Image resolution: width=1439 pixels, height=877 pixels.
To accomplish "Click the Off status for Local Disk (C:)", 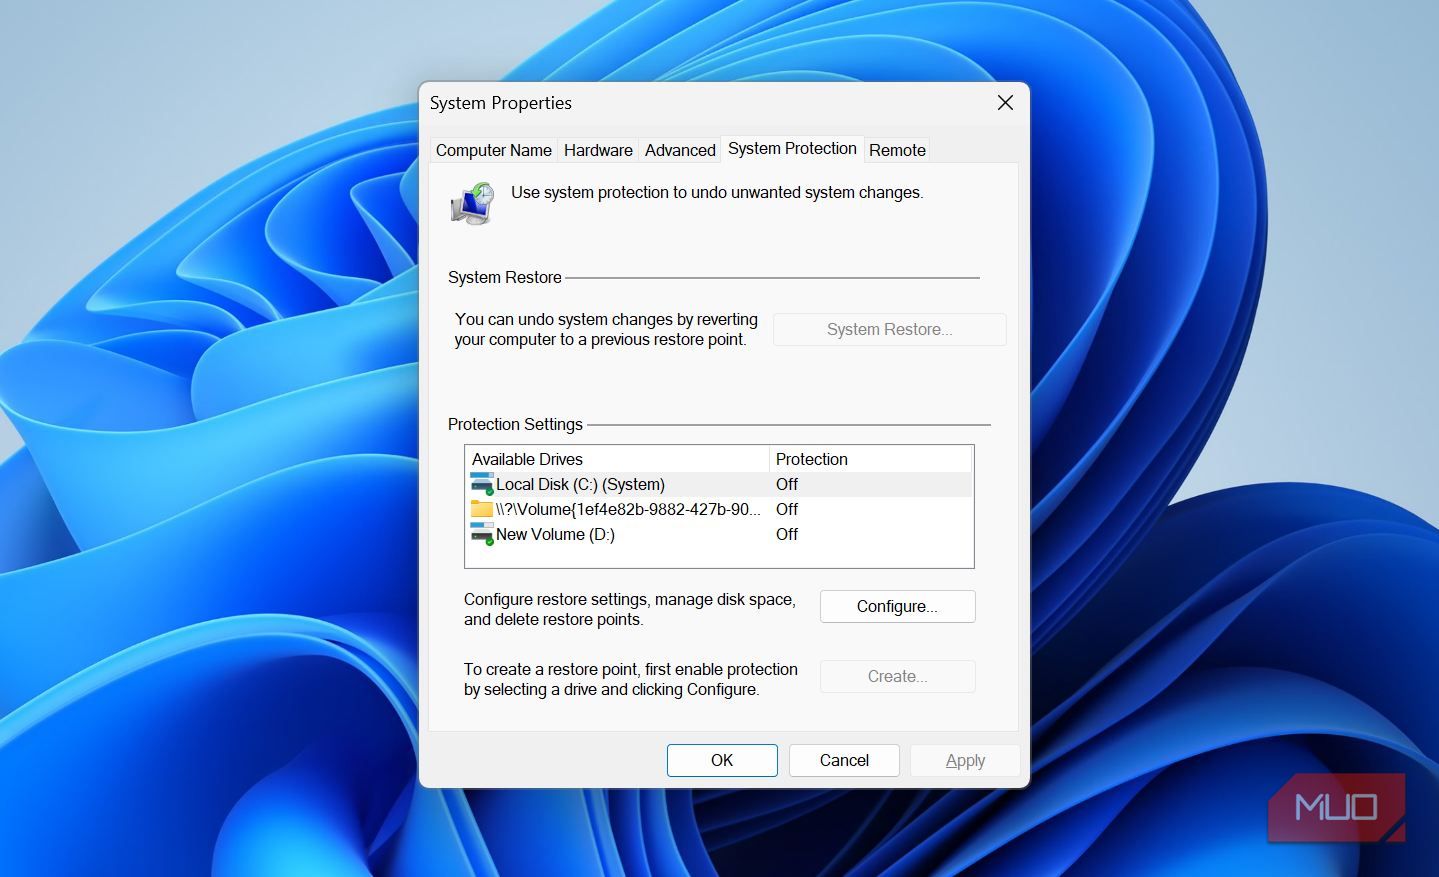I will (787, 484).
